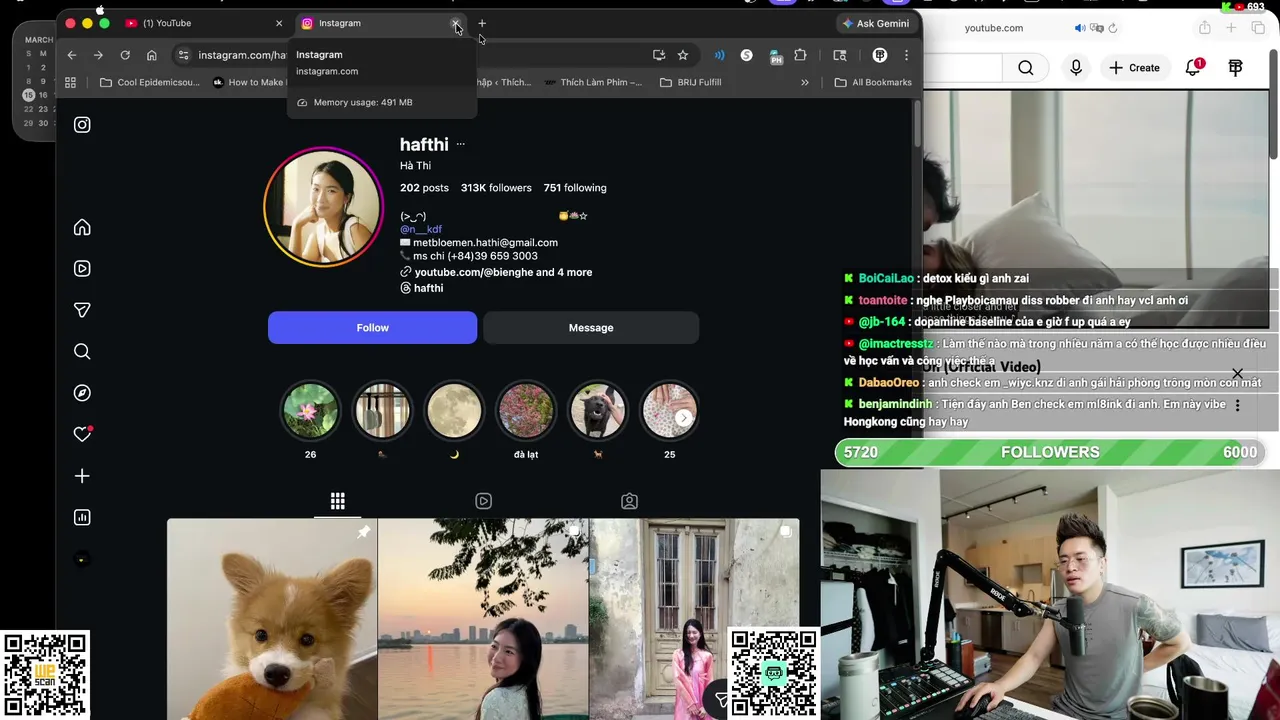Show the next story highlights with the arrow
This screenshot has height=720, width=1280.
(x=683, y=418)
